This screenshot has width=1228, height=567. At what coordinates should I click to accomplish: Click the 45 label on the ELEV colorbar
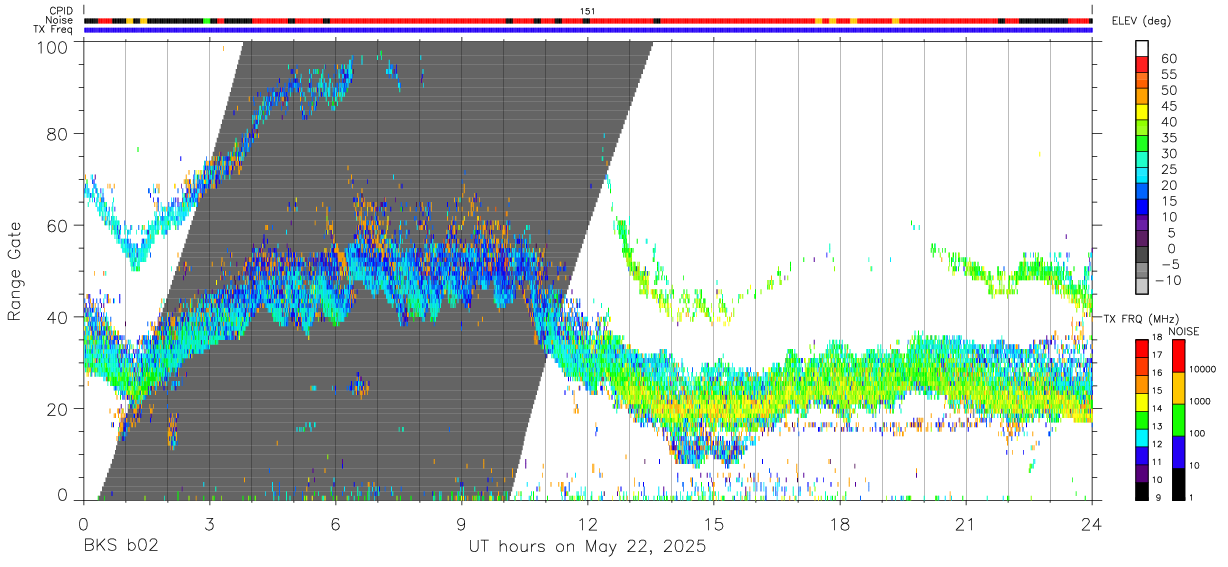coord(1167,106)
